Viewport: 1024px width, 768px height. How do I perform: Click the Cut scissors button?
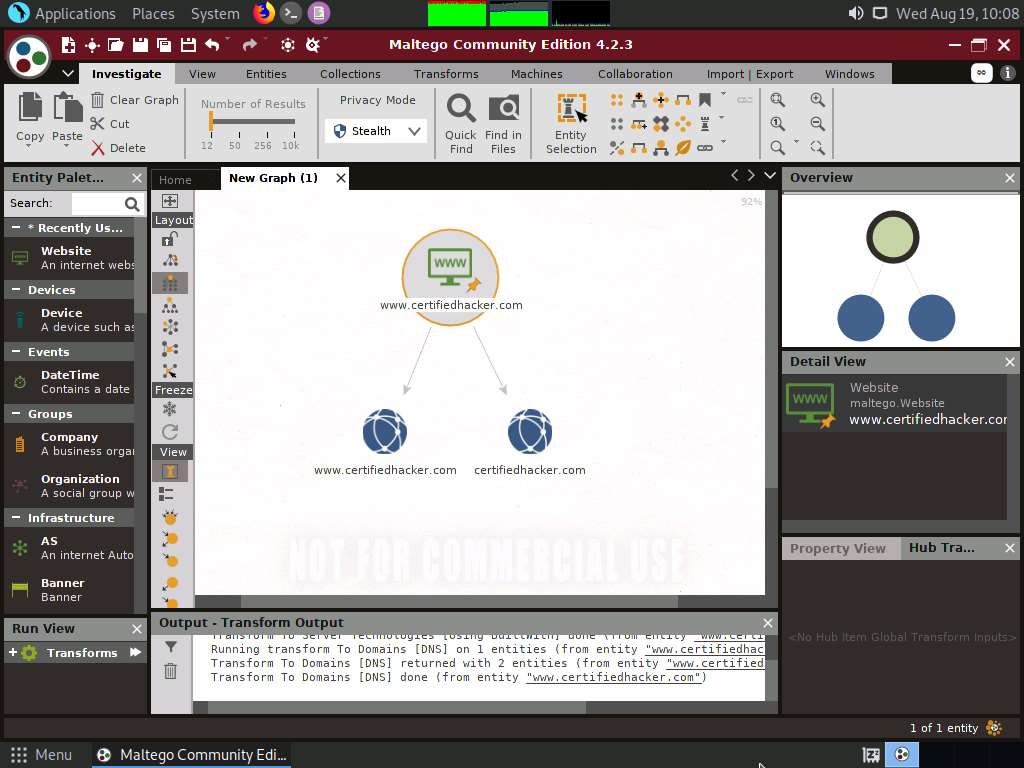110,124
